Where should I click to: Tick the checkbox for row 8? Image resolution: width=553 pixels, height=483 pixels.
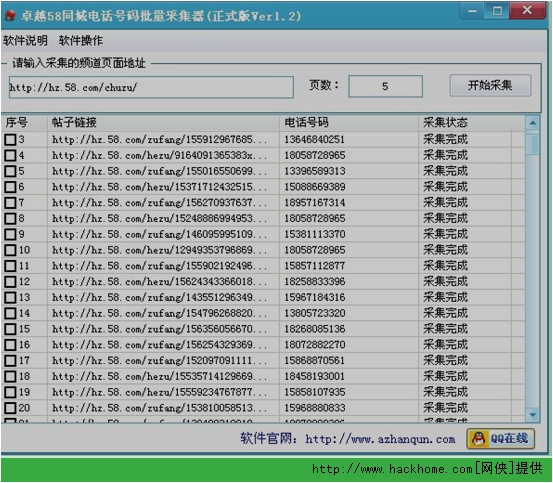pyautogui.click(x=10, y=219)
